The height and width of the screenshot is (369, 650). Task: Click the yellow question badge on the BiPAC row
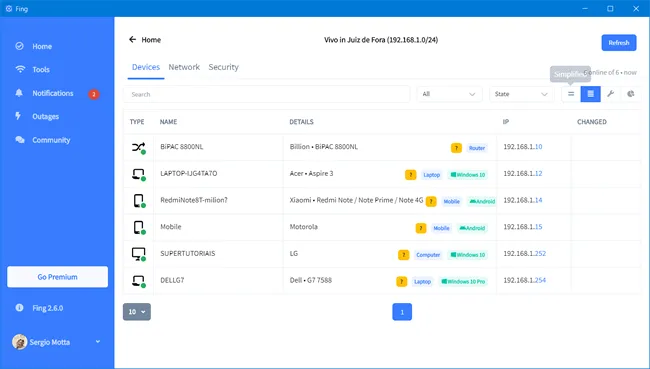(456, 148)
